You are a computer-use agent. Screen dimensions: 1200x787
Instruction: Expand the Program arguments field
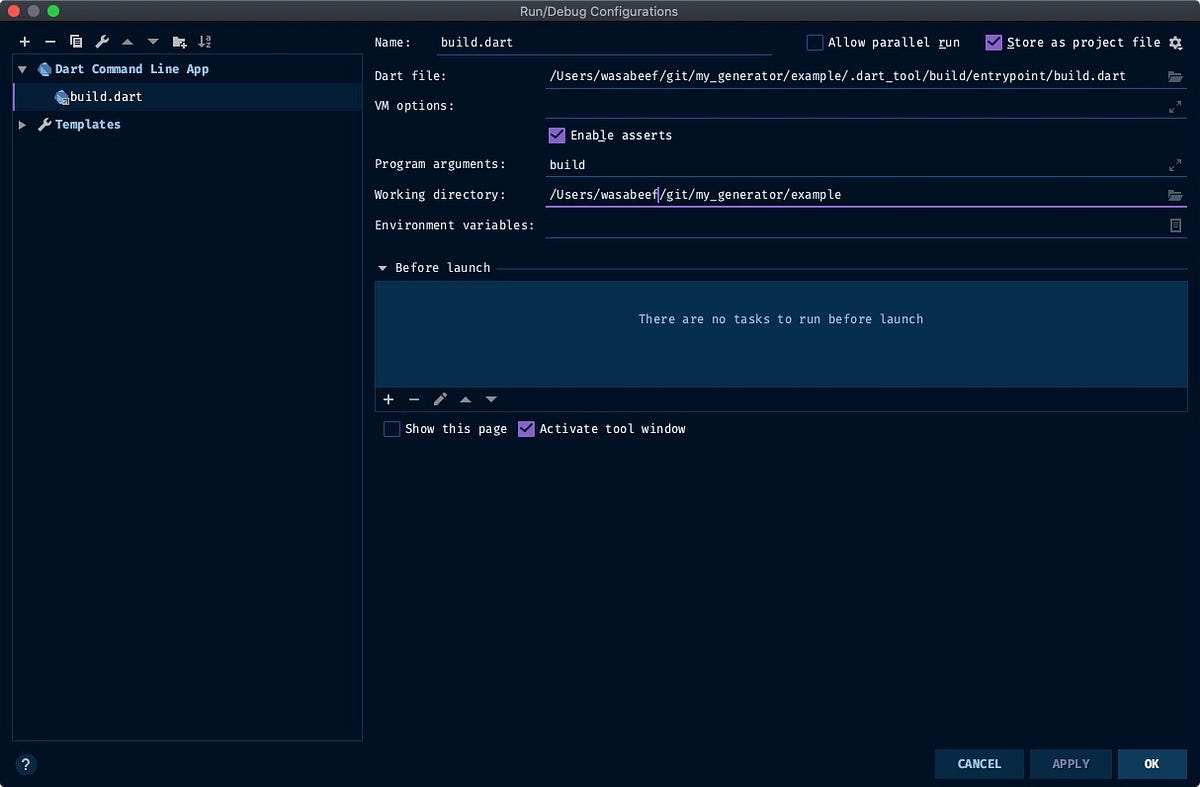point(1175,165)
